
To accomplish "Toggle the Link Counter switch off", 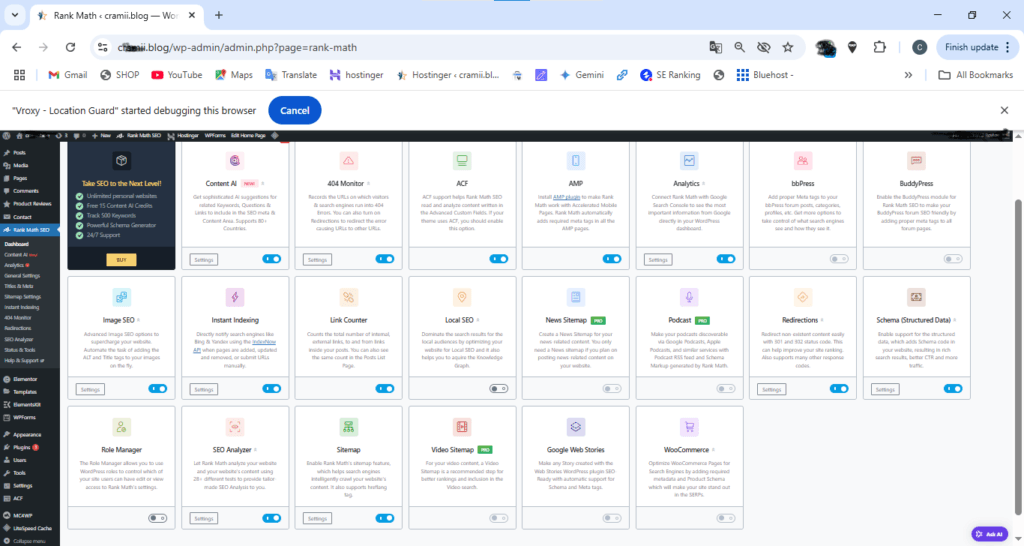I will pos(385,389).
